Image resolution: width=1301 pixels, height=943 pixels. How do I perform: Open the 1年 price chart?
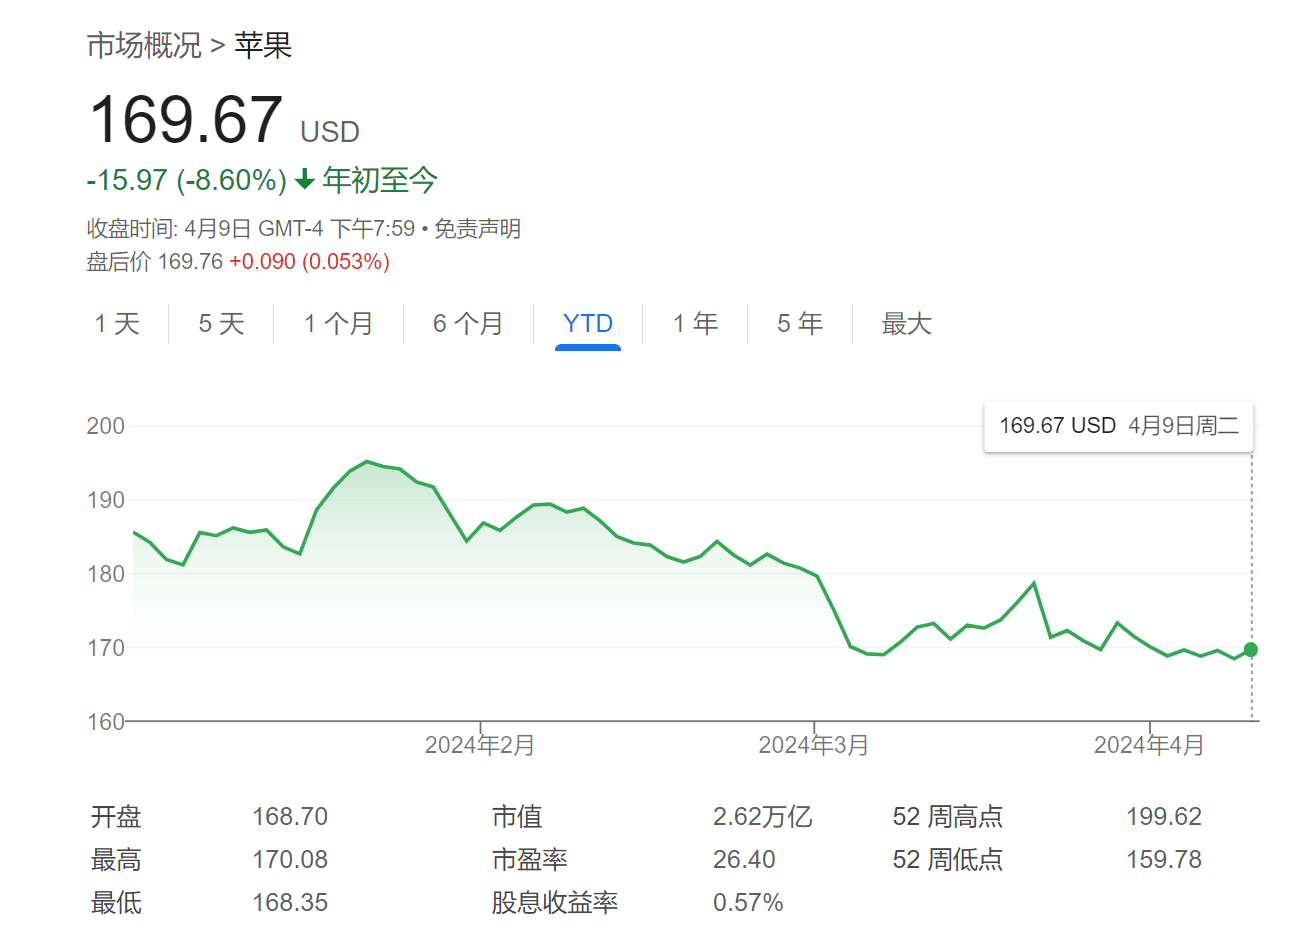point(695,323)
